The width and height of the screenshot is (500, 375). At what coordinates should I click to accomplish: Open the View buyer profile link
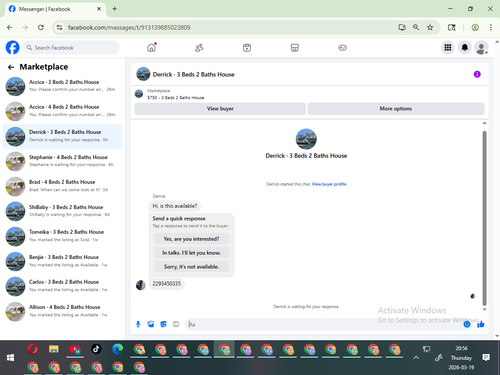[329, 184]
